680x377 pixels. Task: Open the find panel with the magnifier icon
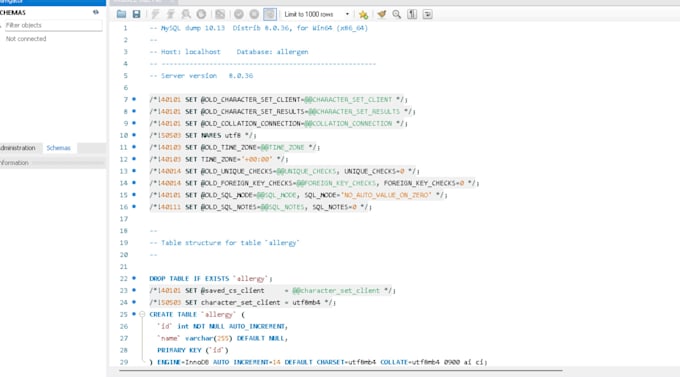click(x=396, y=14)
